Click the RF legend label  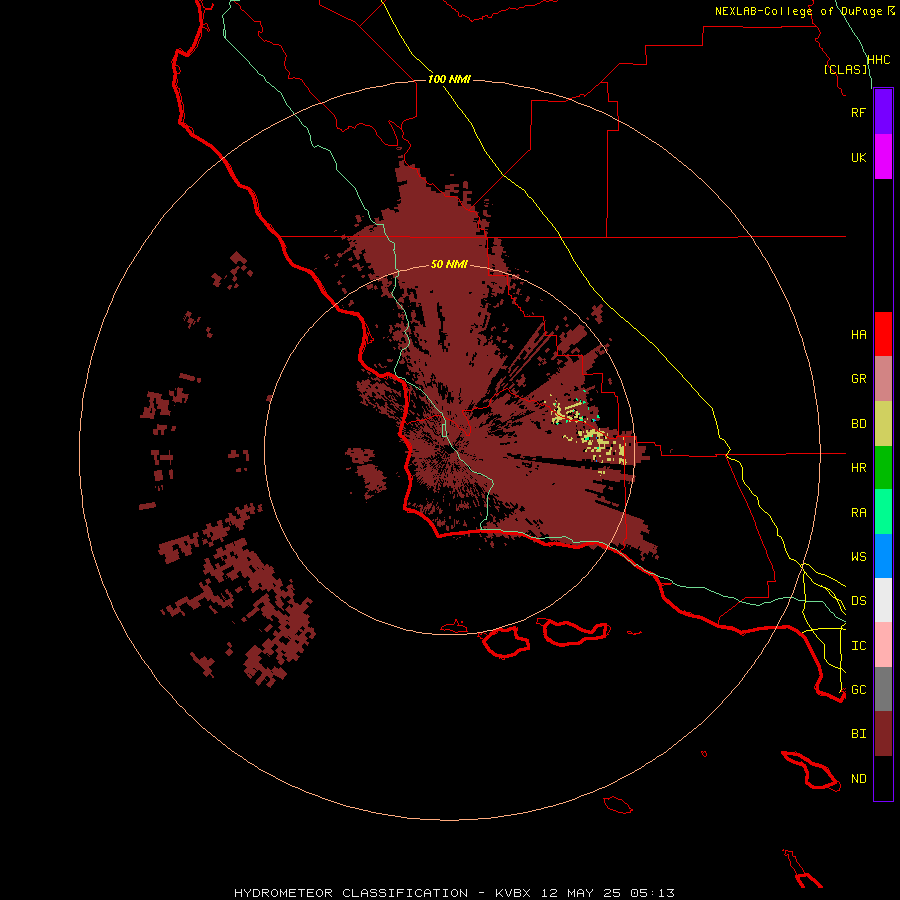coord(858,112)
